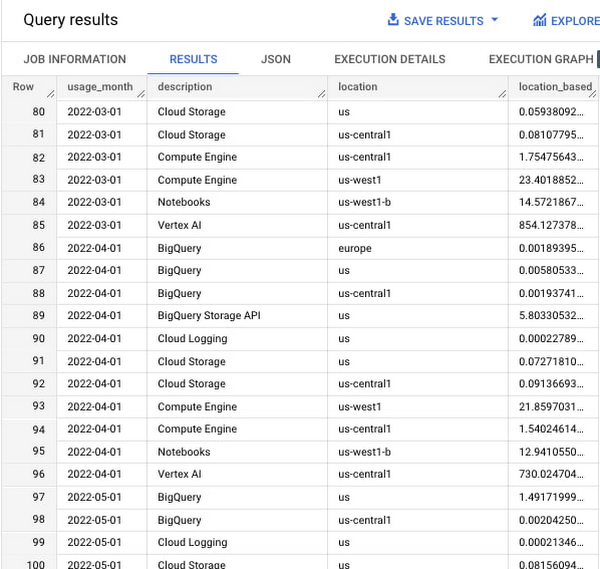Click 'Cloud Storage' description in row 80
The image size is (600, 569).
pos(191,112)
